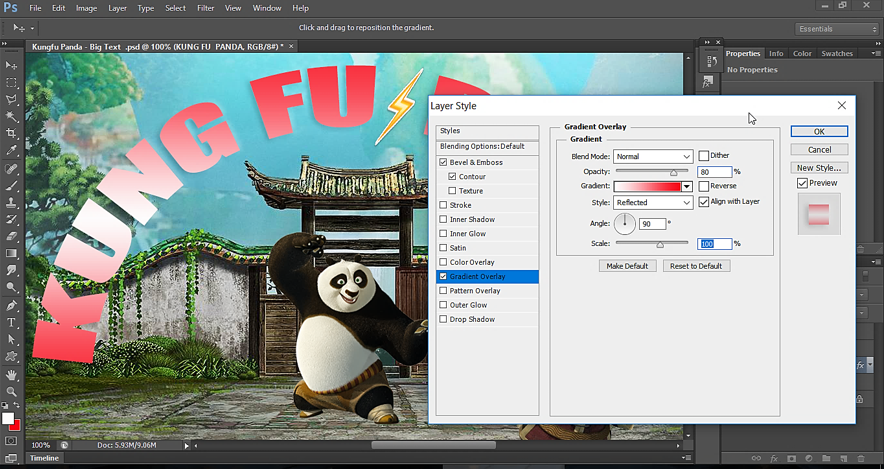Open the Timeline panel menu
Viewport: 885px width, 469px height.
(x=686, y=458)
